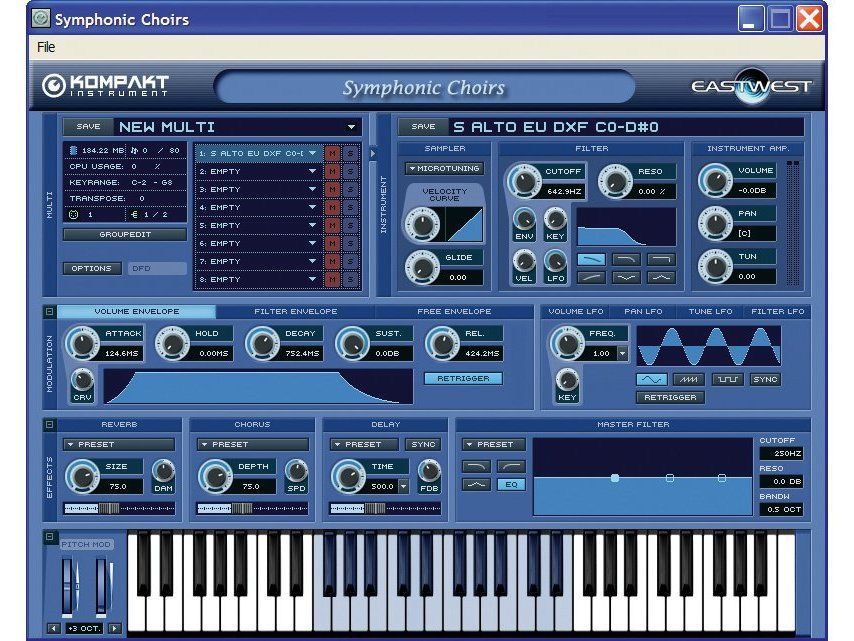
Task: Click the Chorus level slider
Action: click(253, 509)
